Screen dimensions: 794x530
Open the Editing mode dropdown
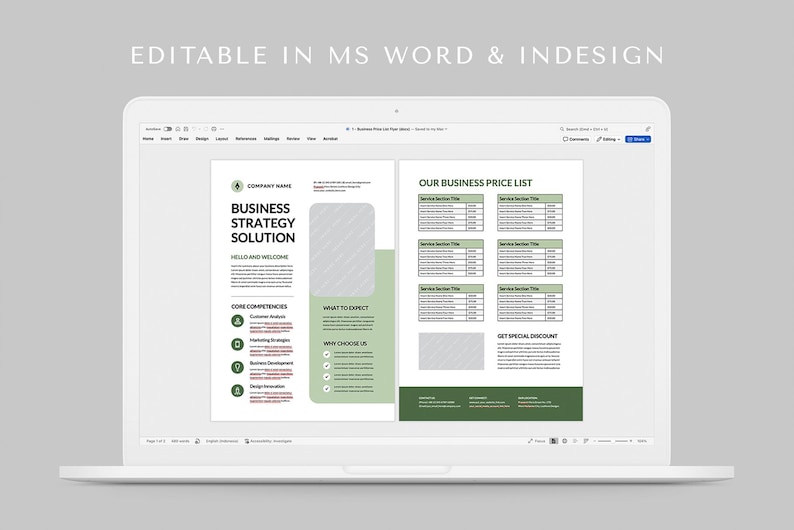pos(608,139)
